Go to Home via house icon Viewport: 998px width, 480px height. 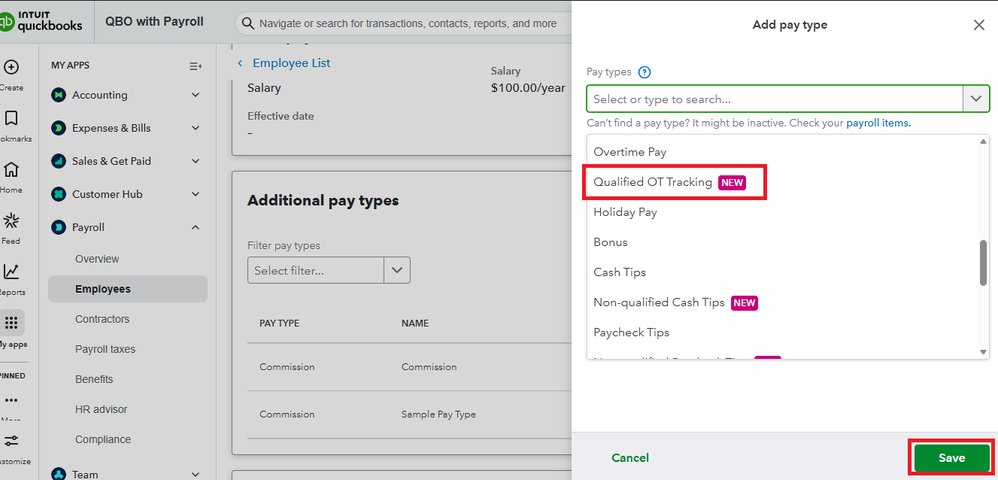coord(11,170)
